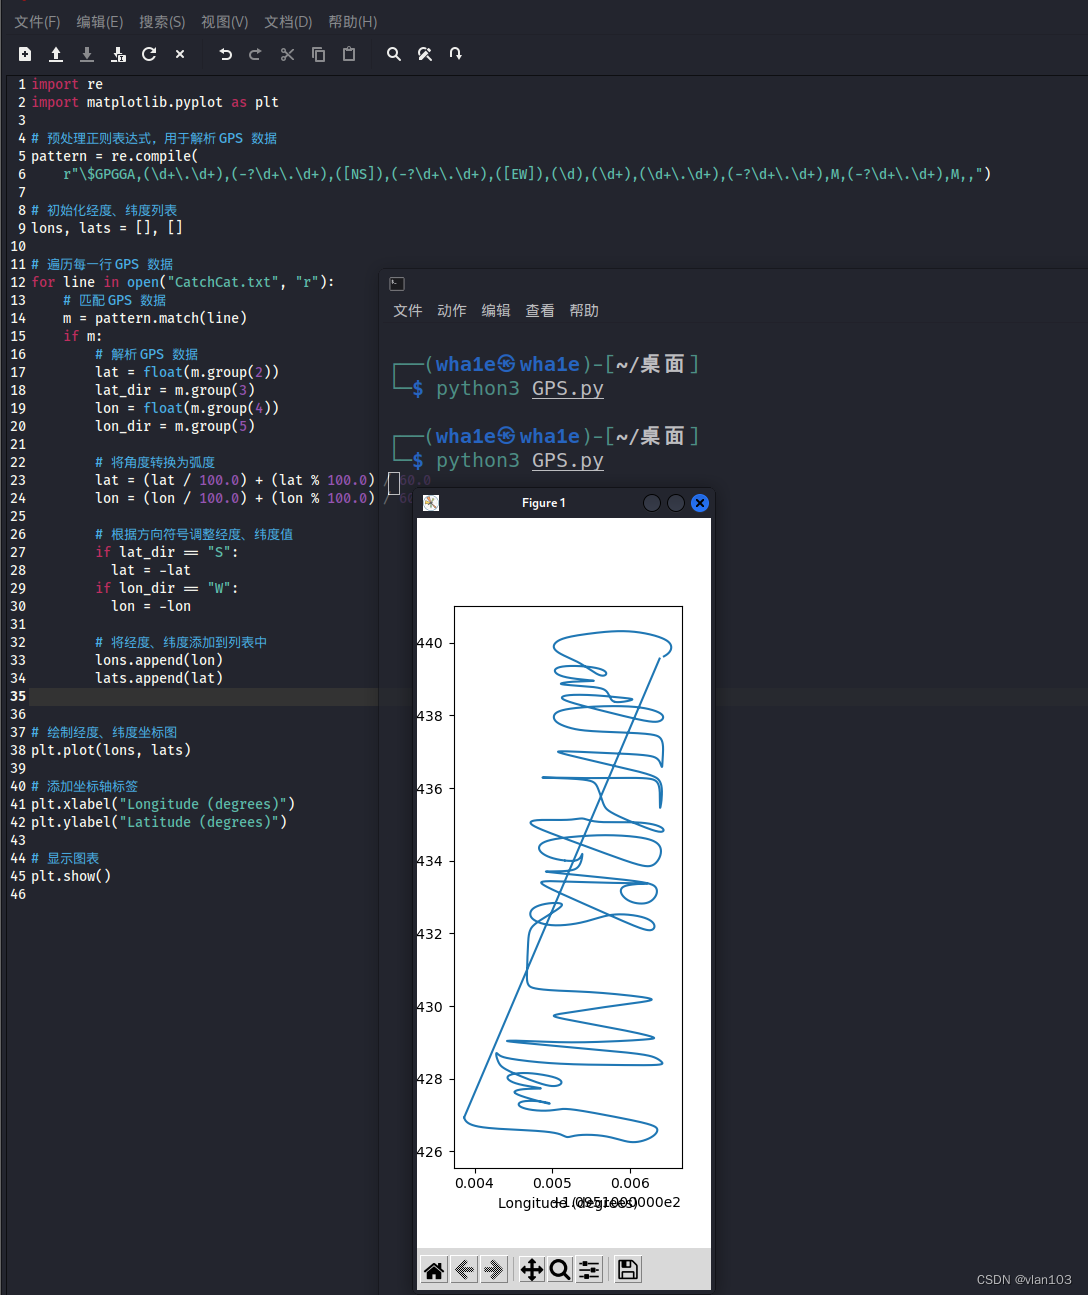The width and height of the screenshot is (1088, 1295).
Task: Open terminal 帮助 menu
Action: 584,311
